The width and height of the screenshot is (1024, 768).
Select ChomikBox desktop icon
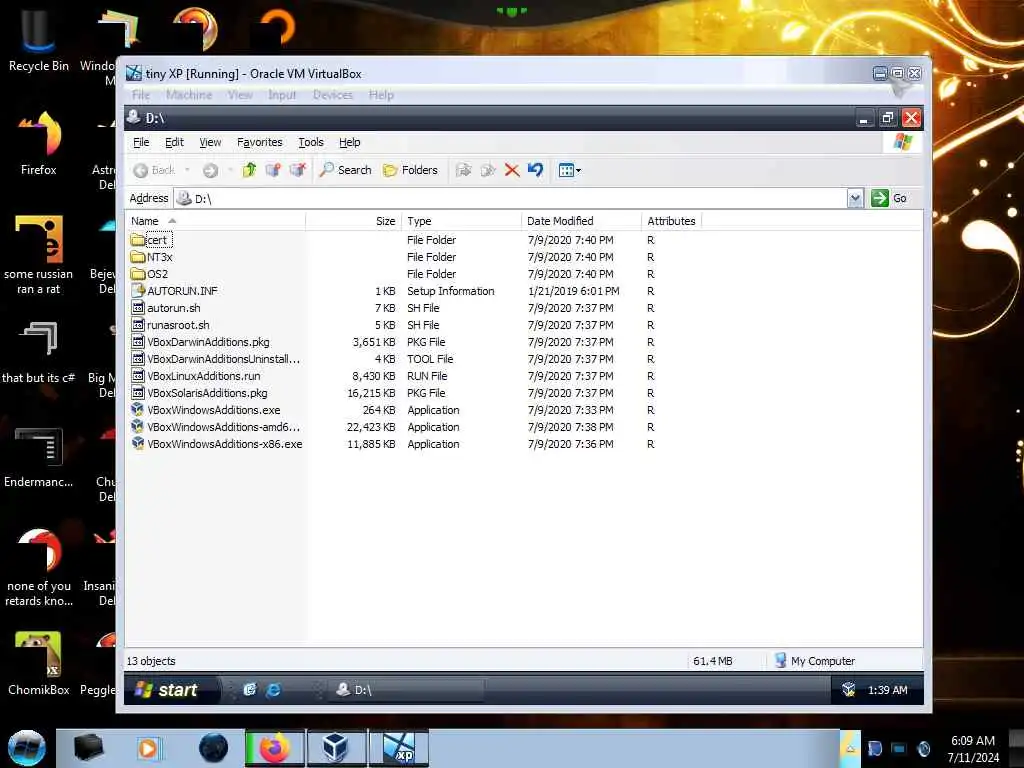pyautogui.click(x=39, y=663)
